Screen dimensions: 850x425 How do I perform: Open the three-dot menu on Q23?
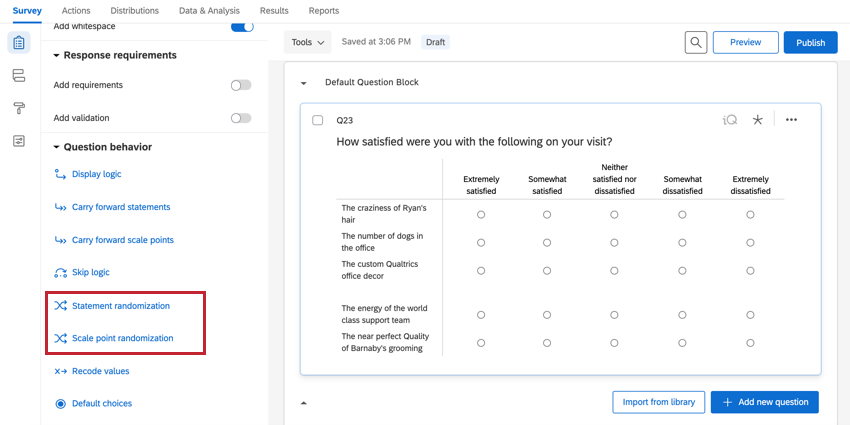[791, 120]
